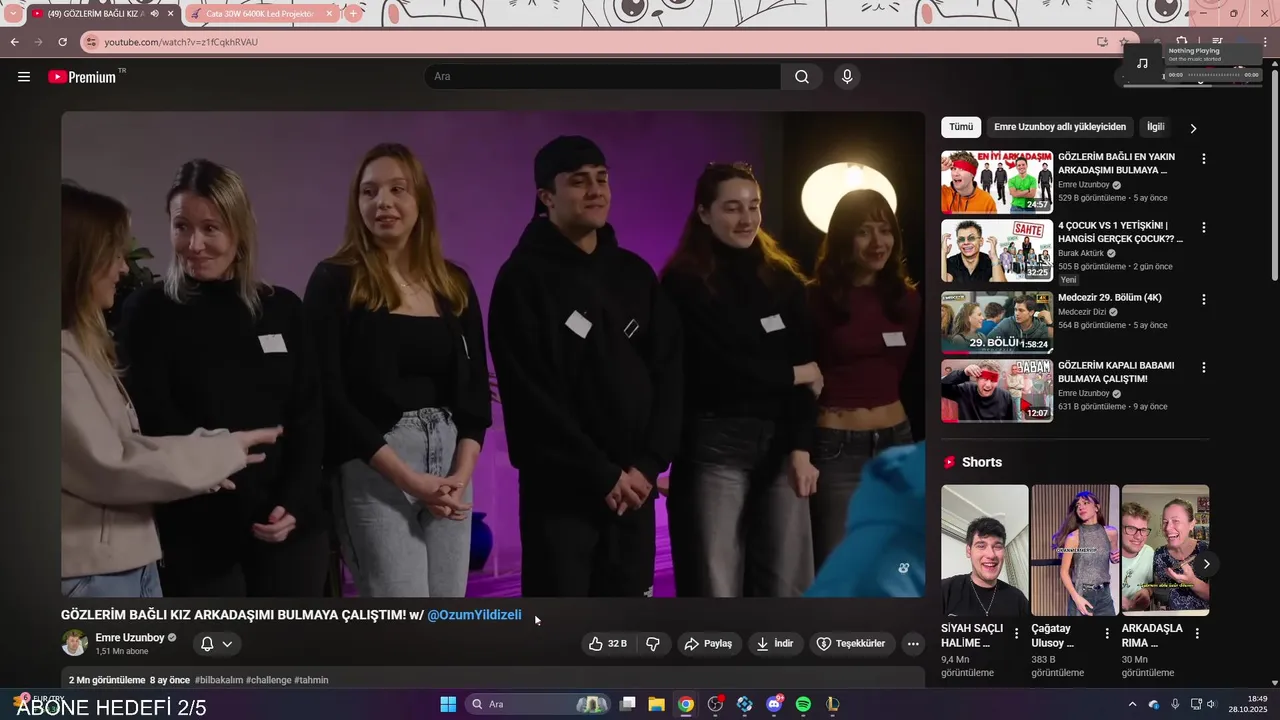Click the address bar URL
The width and height of the screenshot is (1280, 720).
[x=181, y=42]
